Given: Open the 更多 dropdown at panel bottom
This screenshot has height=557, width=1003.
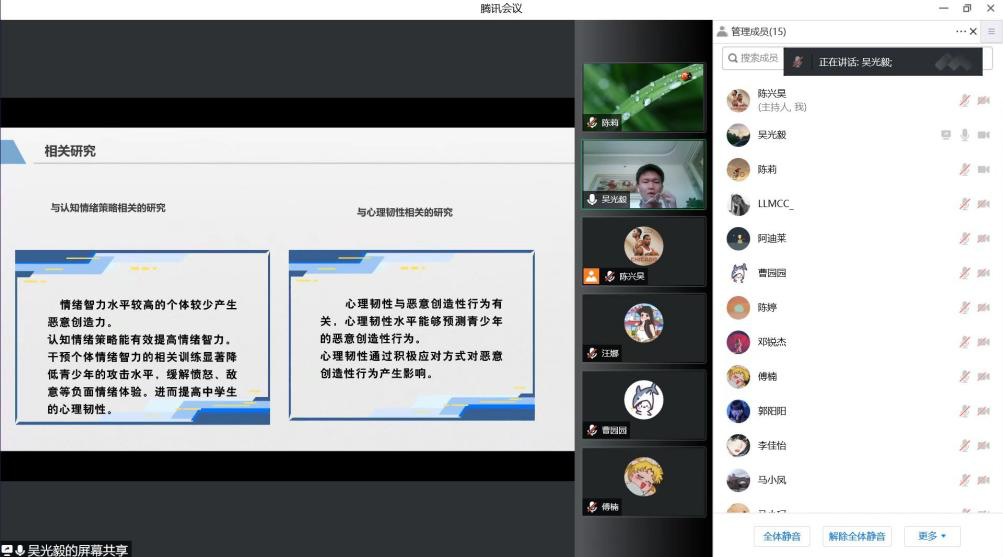Looking at the screenshot, I should 931,536.
